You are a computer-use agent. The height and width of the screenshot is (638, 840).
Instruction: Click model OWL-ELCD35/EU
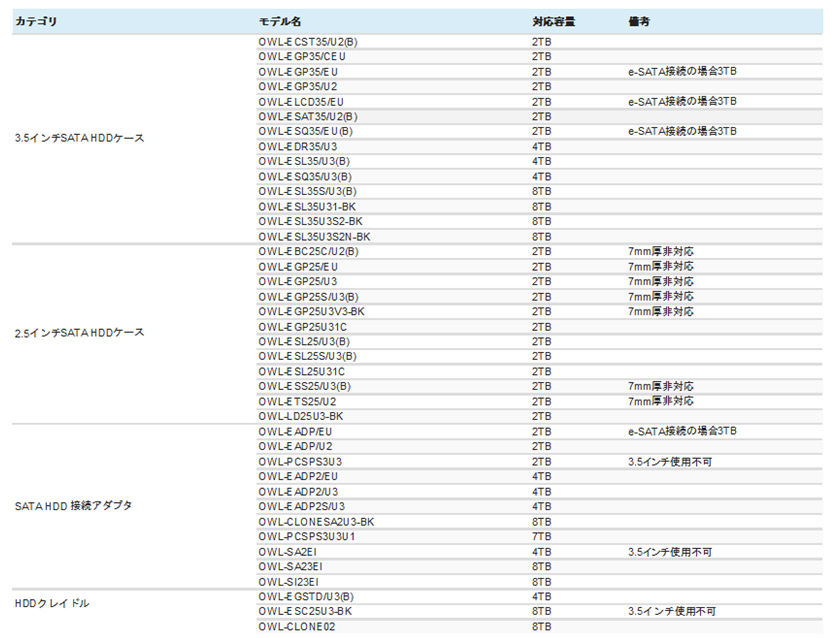301,102
